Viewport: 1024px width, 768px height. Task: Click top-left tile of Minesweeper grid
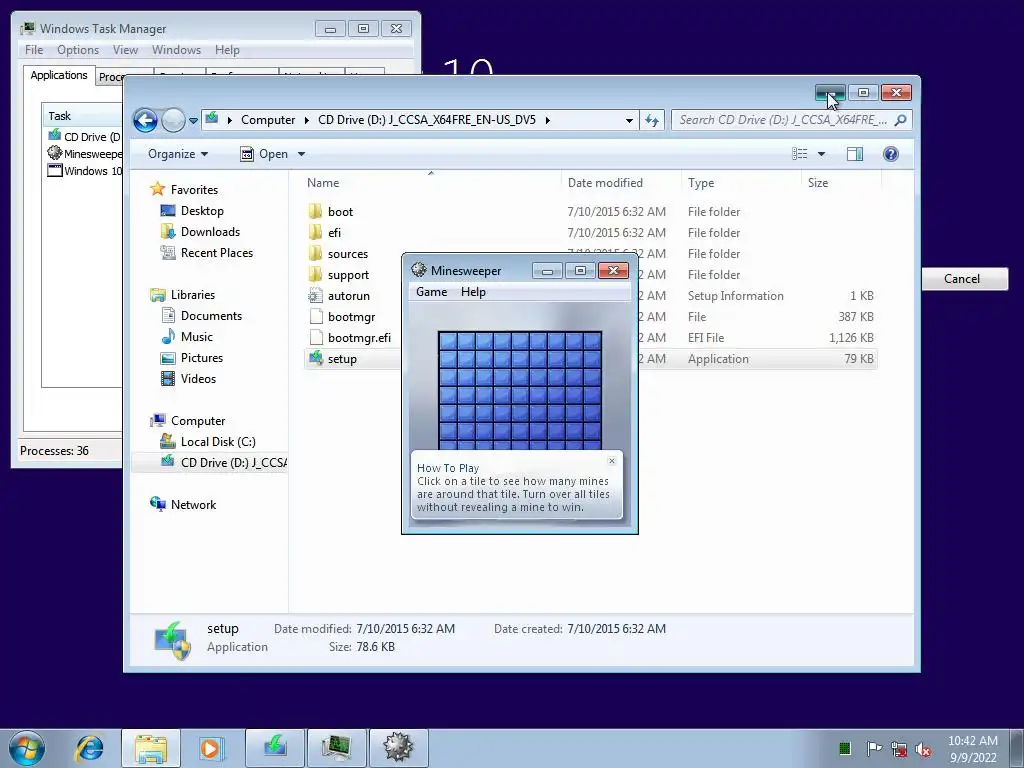pos(448,341)
